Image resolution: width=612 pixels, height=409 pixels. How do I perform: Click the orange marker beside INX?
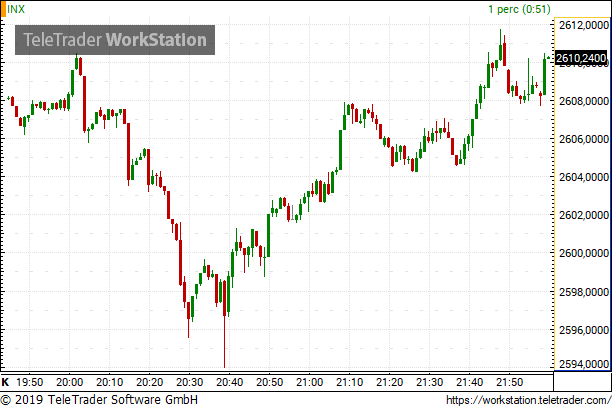[x=3, y=9]
